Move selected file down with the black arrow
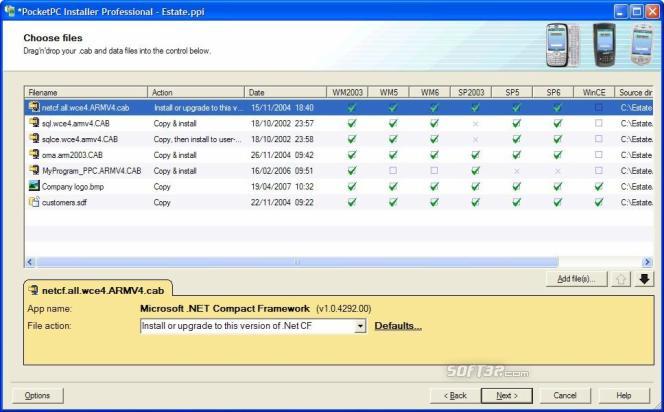Screen dimensions: 664x412 pyautogui.click(x=644, y=279)
